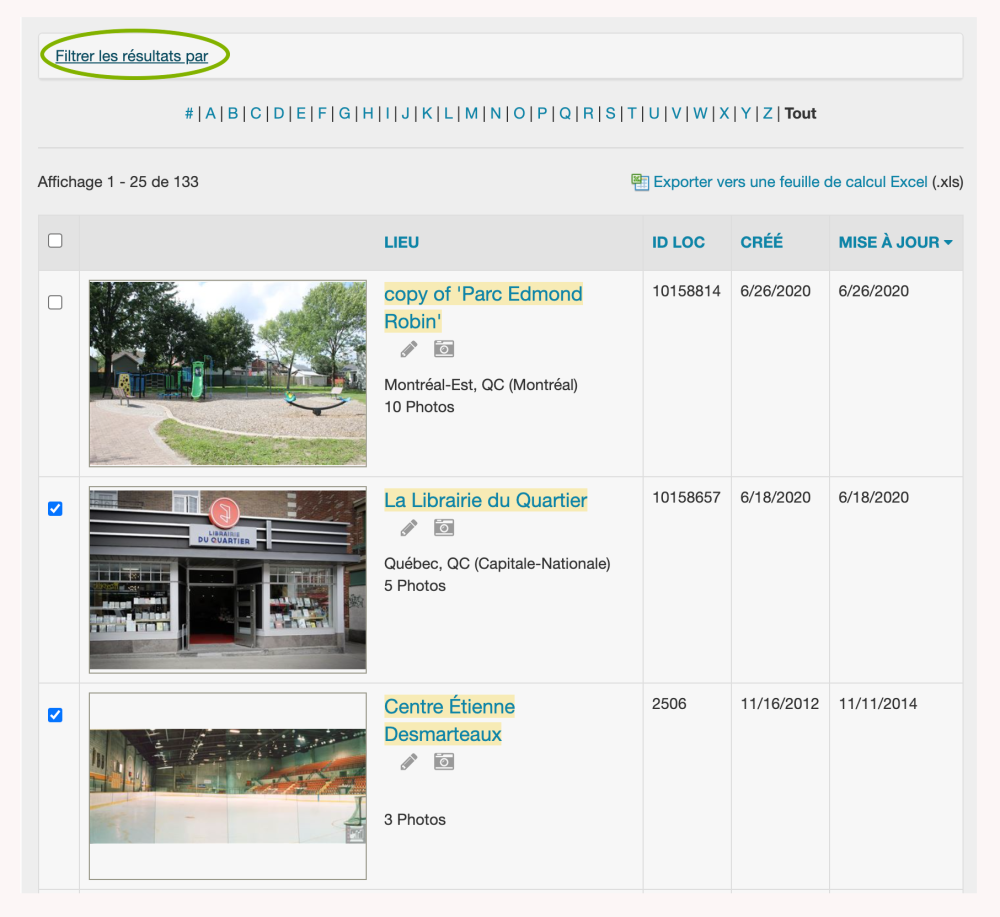Filter locations by letter X
Viewport: 1000px width, 917px height.
[724, 114]
